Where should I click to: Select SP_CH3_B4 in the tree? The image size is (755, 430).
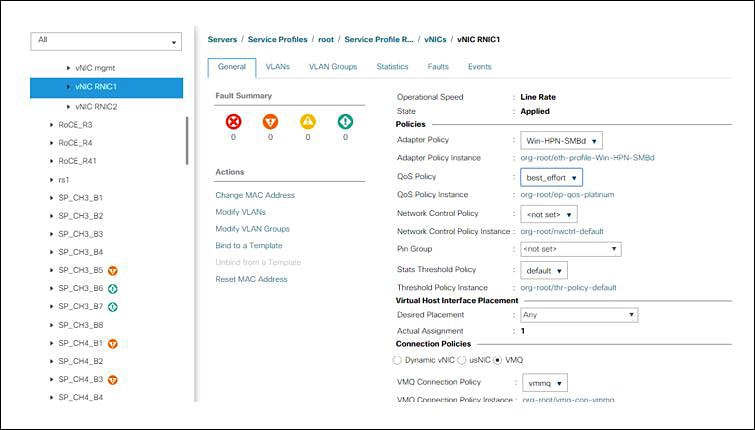(x=80, y=252)
